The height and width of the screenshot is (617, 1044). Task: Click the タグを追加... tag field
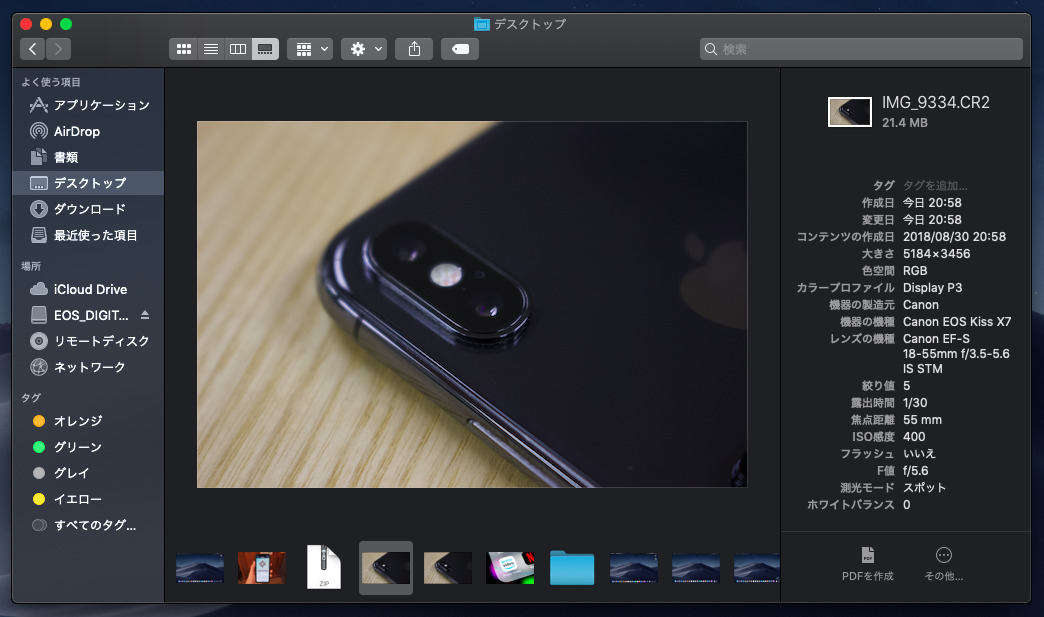click(935, 186)
